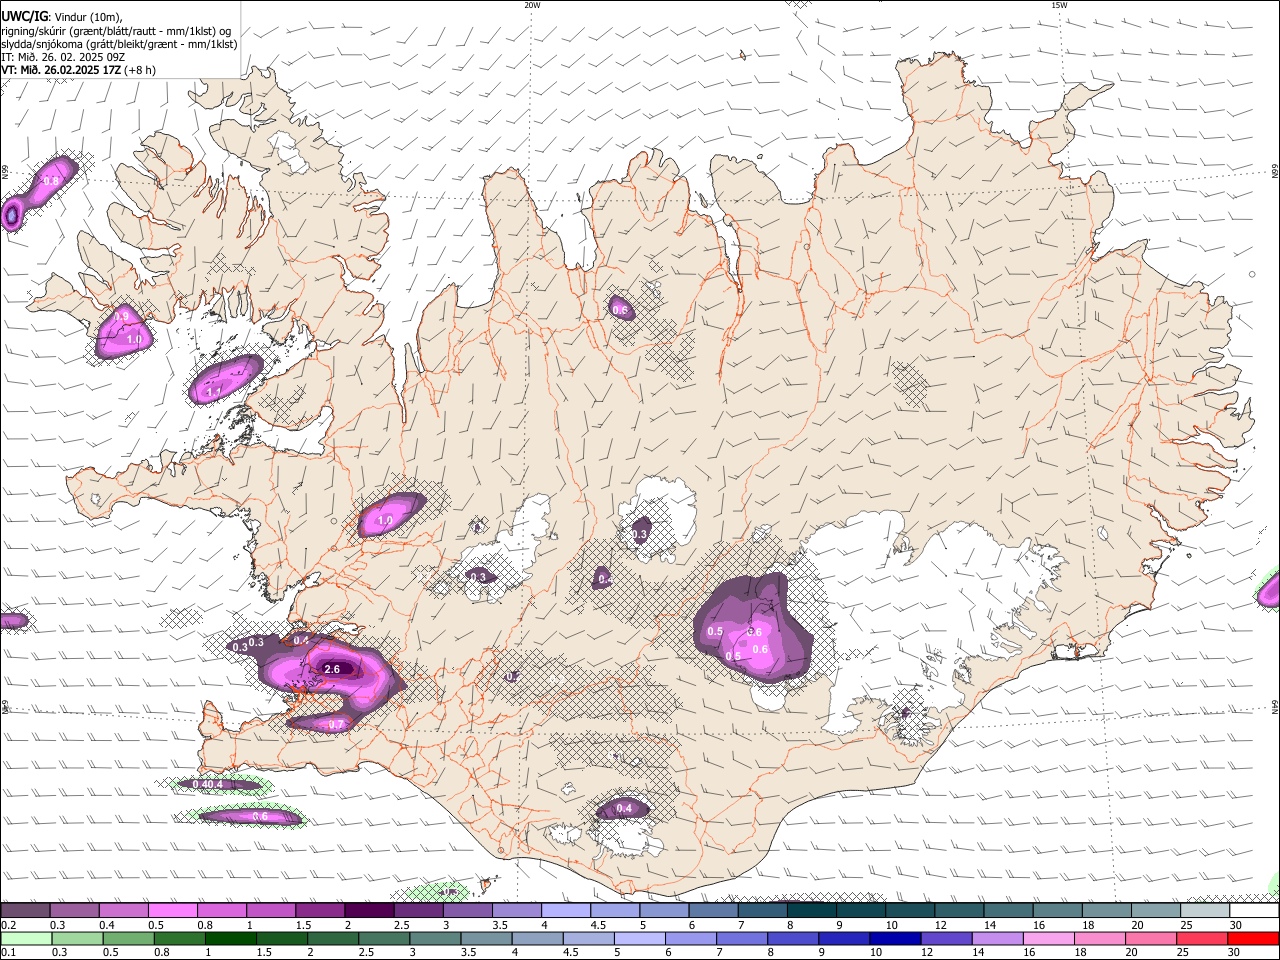Click the 20W longitude label

click(532, 5)
